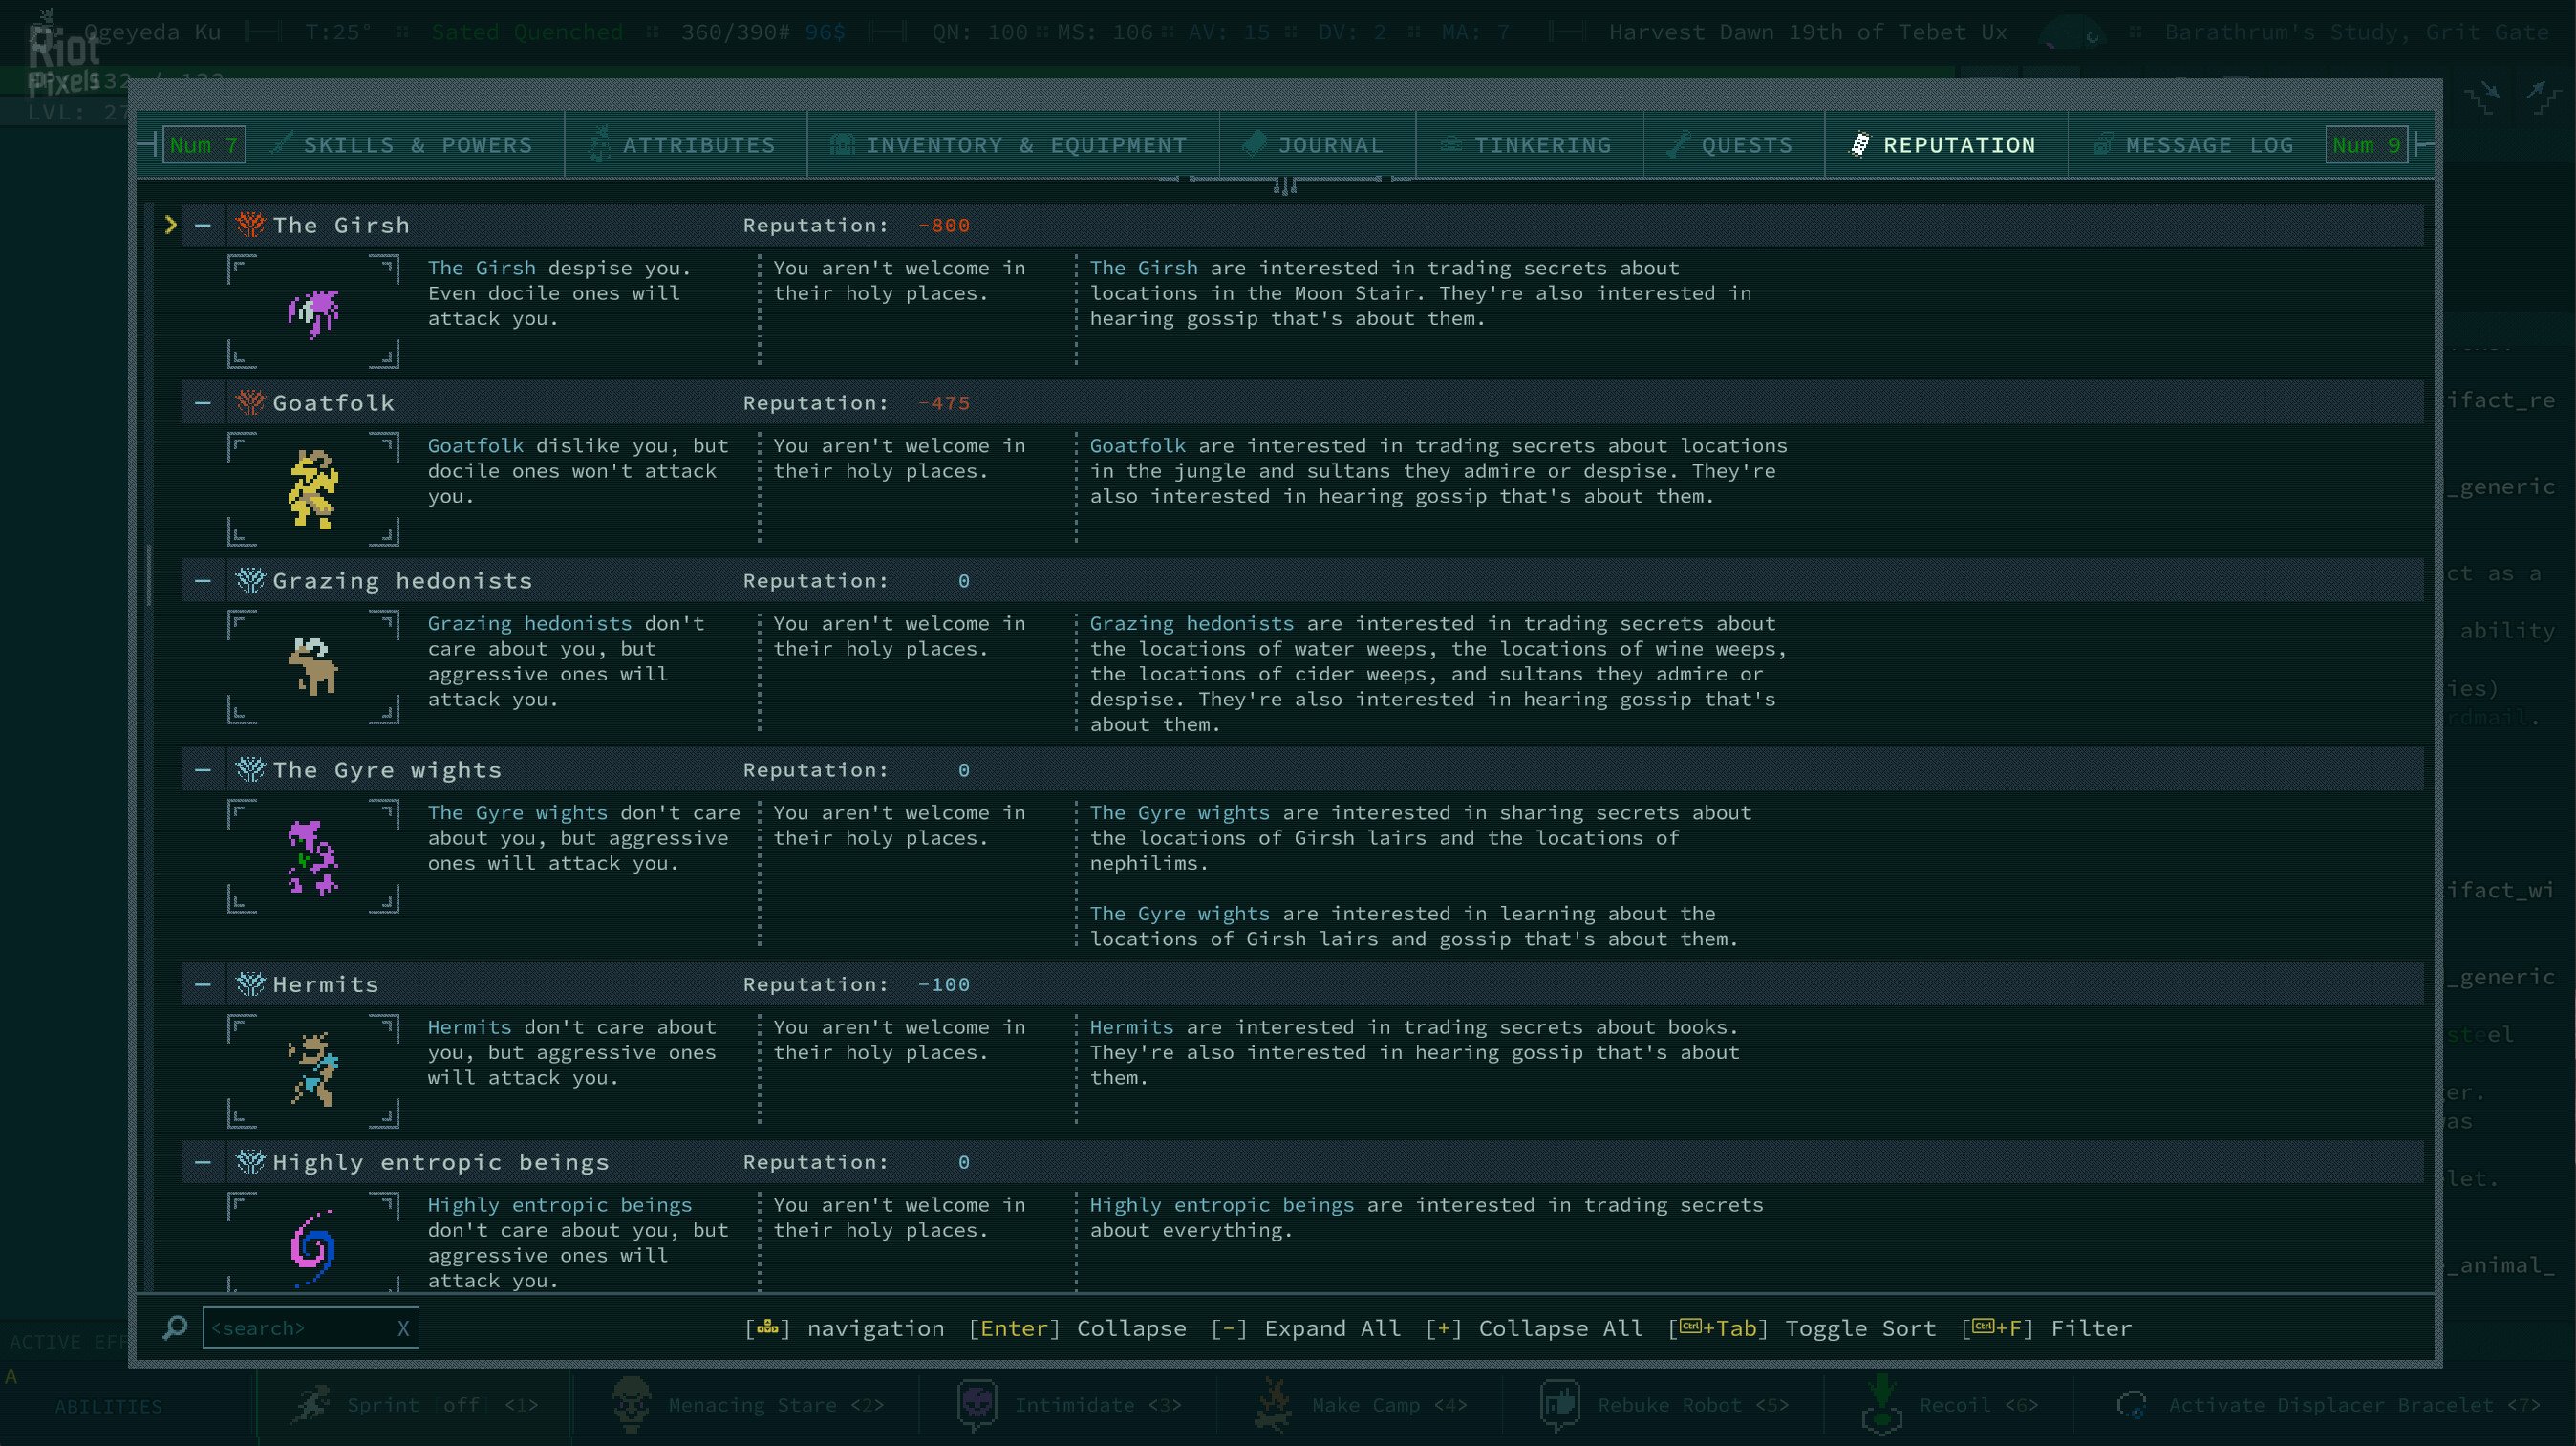Click inside the search input field

click(x=300, y=1328)
